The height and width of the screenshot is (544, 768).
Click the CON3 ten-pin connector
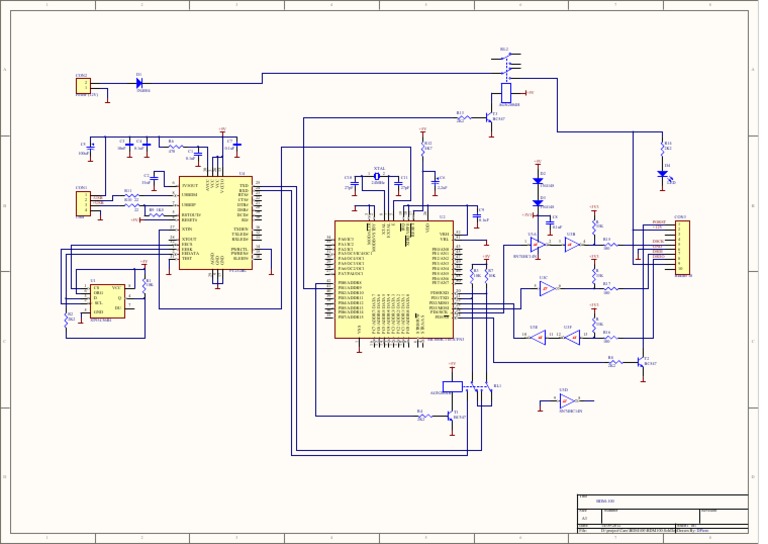(682, 247)
